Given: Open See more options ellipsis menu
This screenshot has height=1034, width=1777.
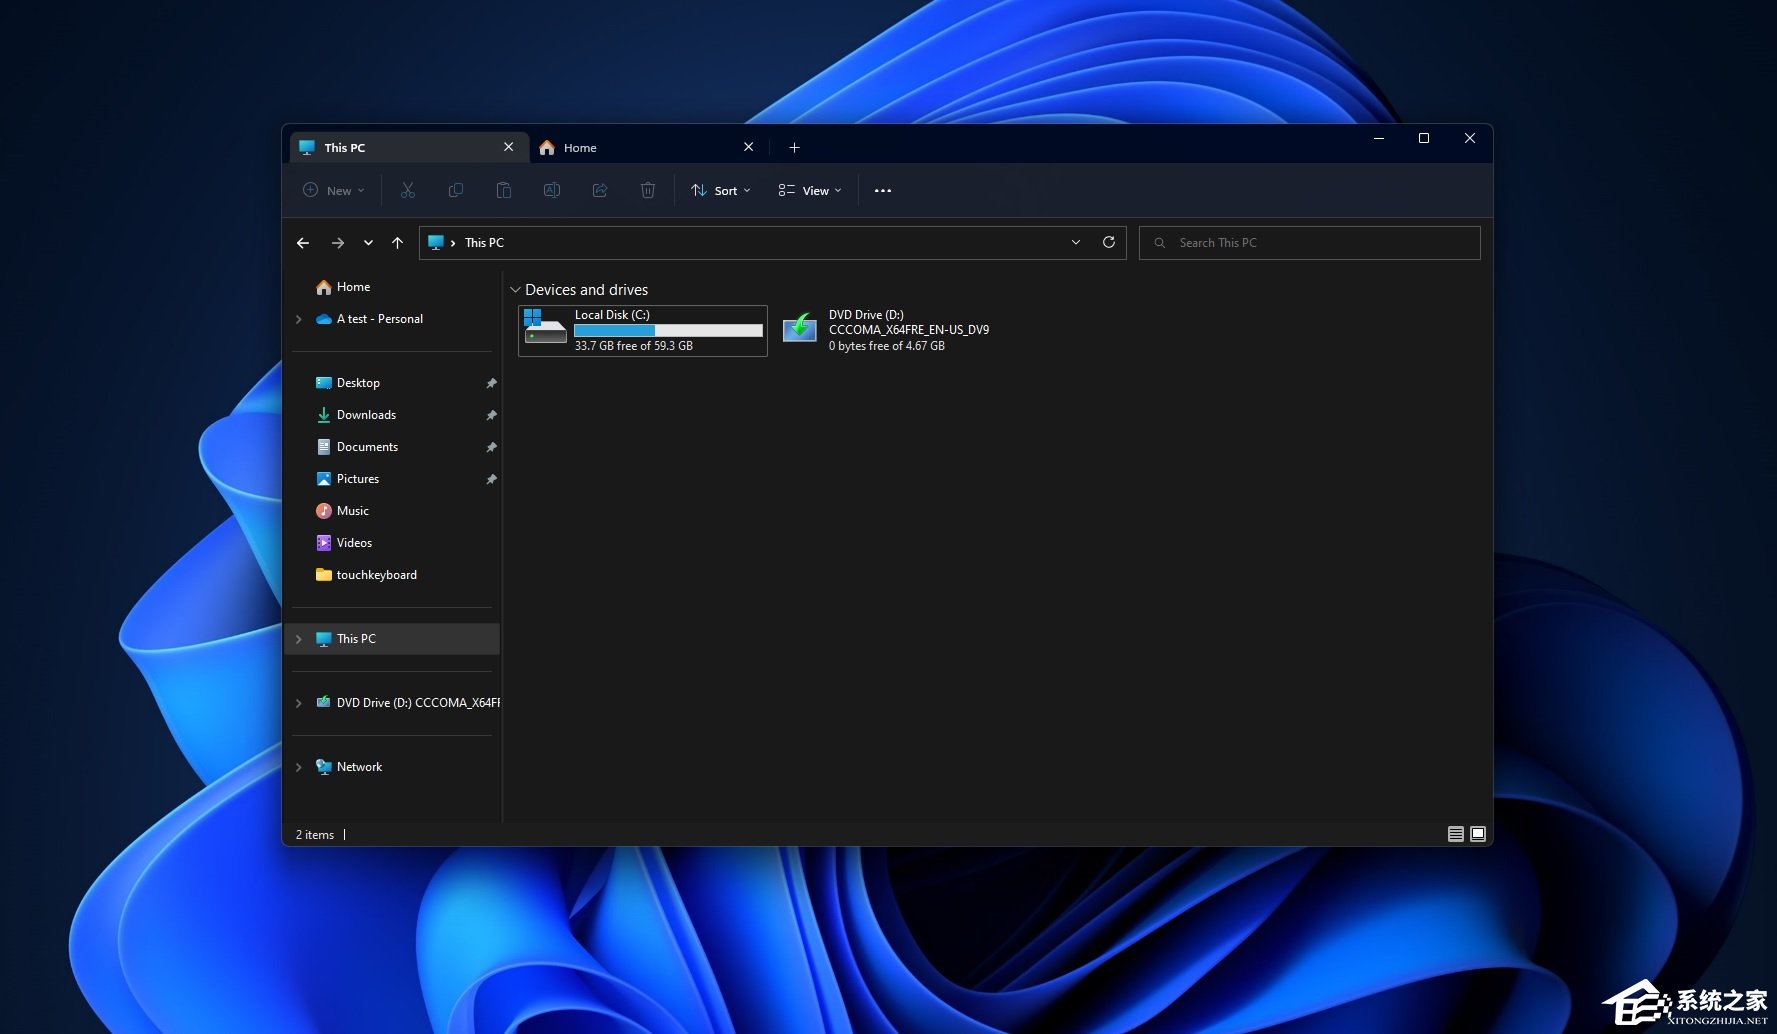Looking at the screenshot, I should pyautogui.click(x=882, y=190).
